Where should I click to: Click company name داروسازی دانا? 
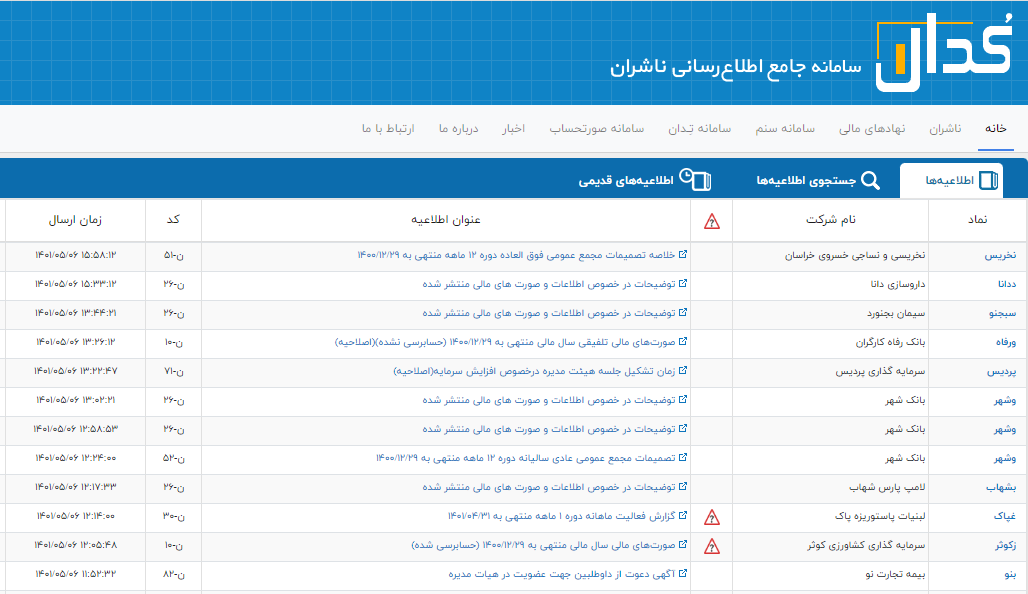point(898,285)
